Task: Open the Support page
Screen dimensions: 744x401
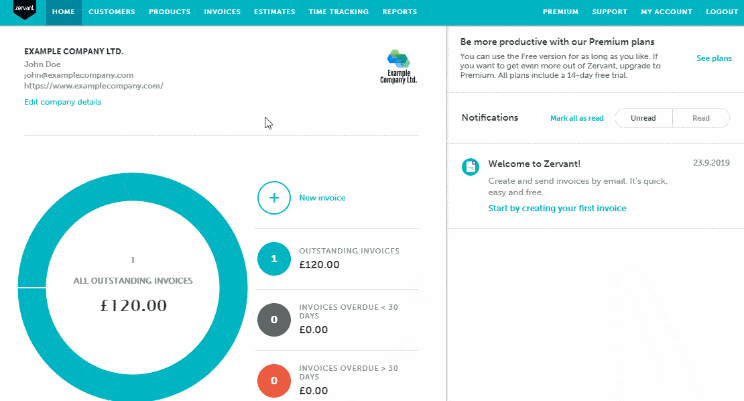Action: [609, 12]
